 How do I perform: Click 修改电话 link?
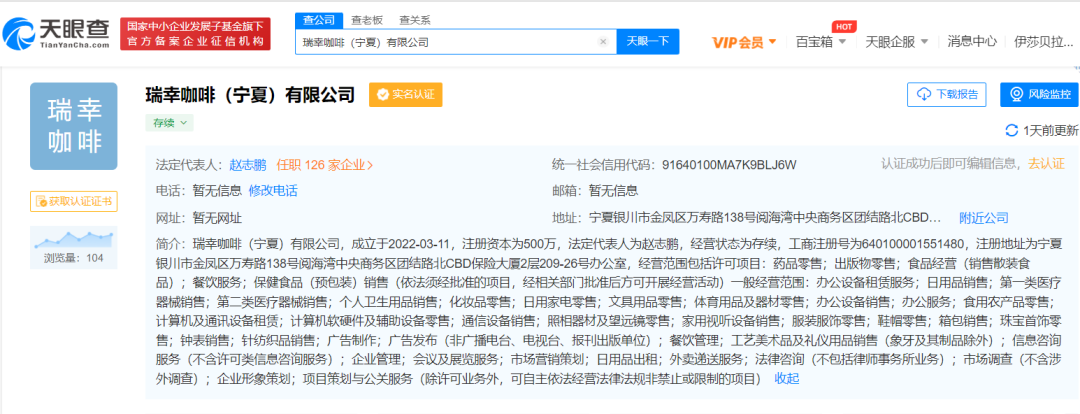pyautogui.click(x=273, y=191)
